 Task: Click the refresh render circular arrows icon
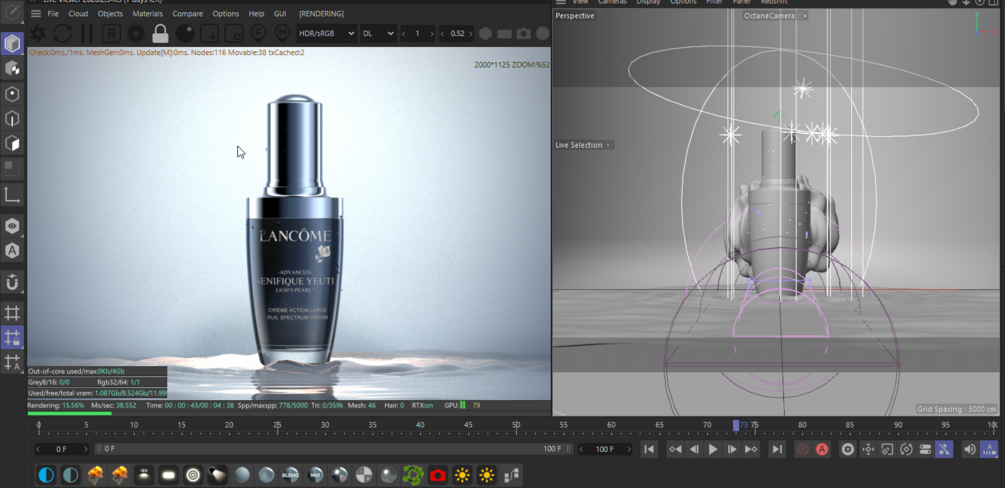pyautogui.click(x=62, y=33)
